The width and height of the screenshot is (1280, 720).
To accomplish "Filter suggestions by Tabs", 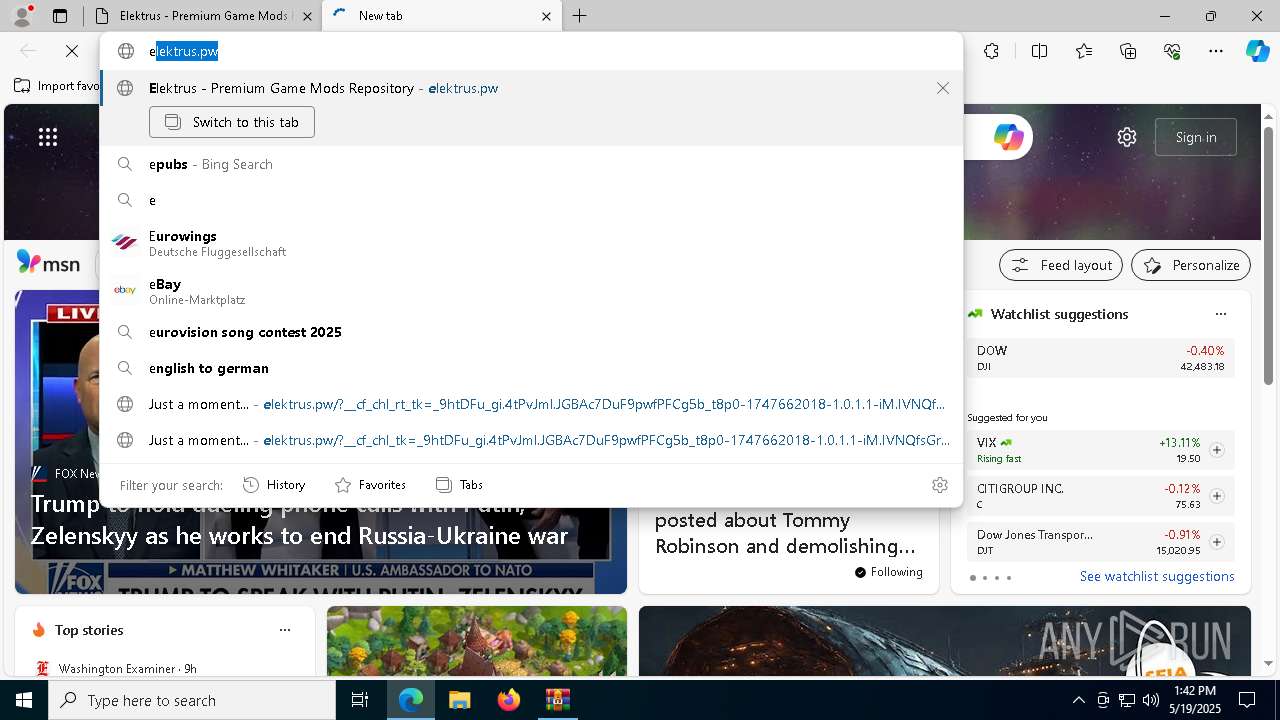I will click(x=459, y=485).
